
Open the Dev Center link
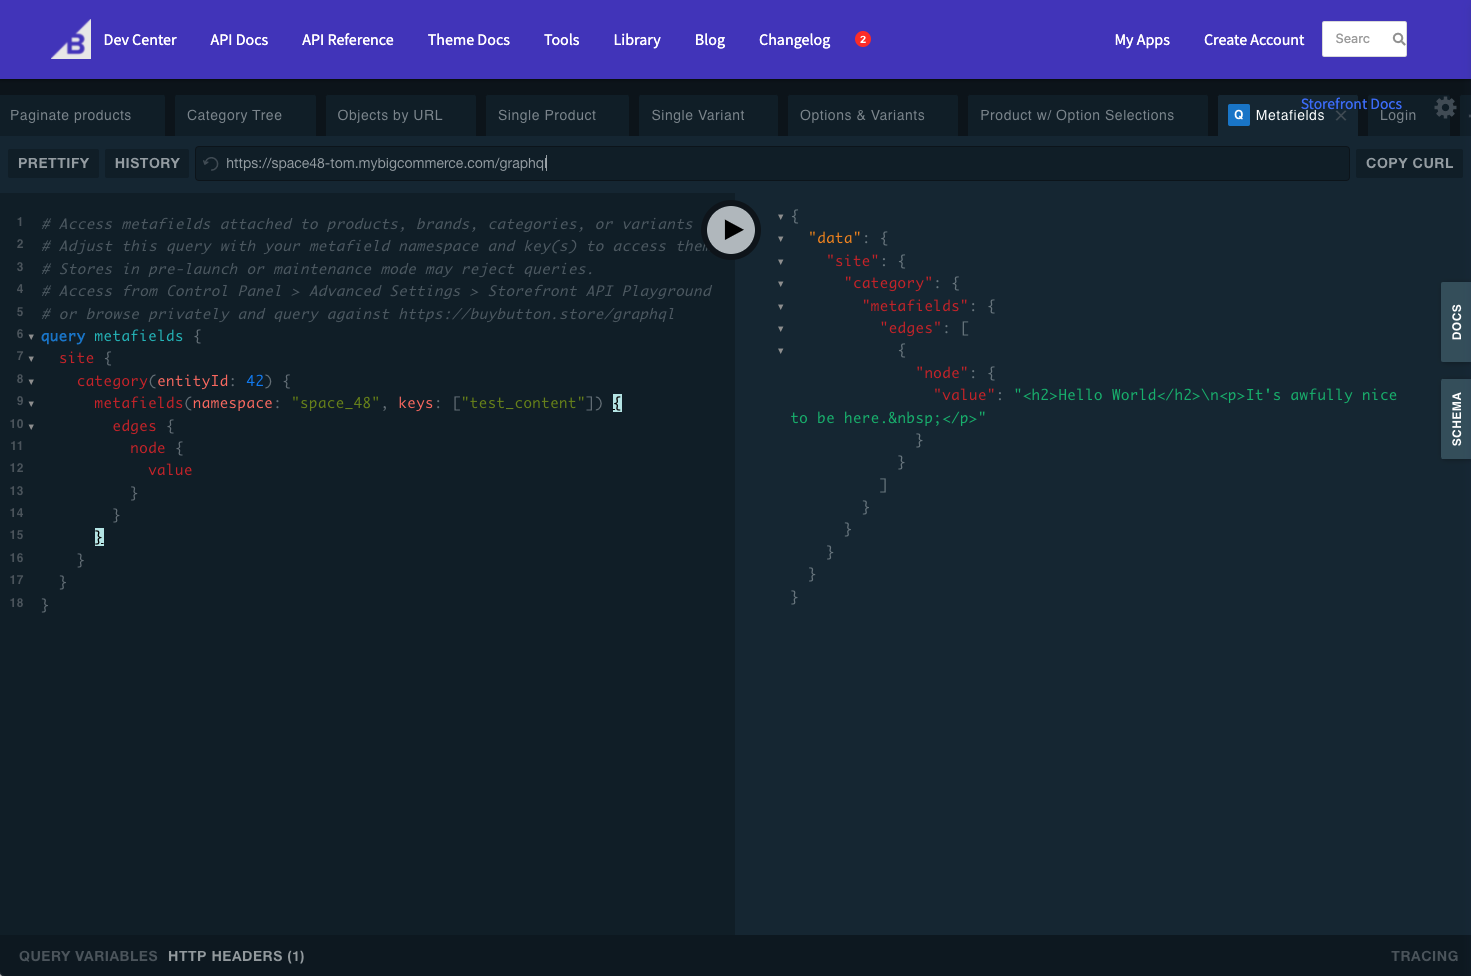tap(140, 40)
